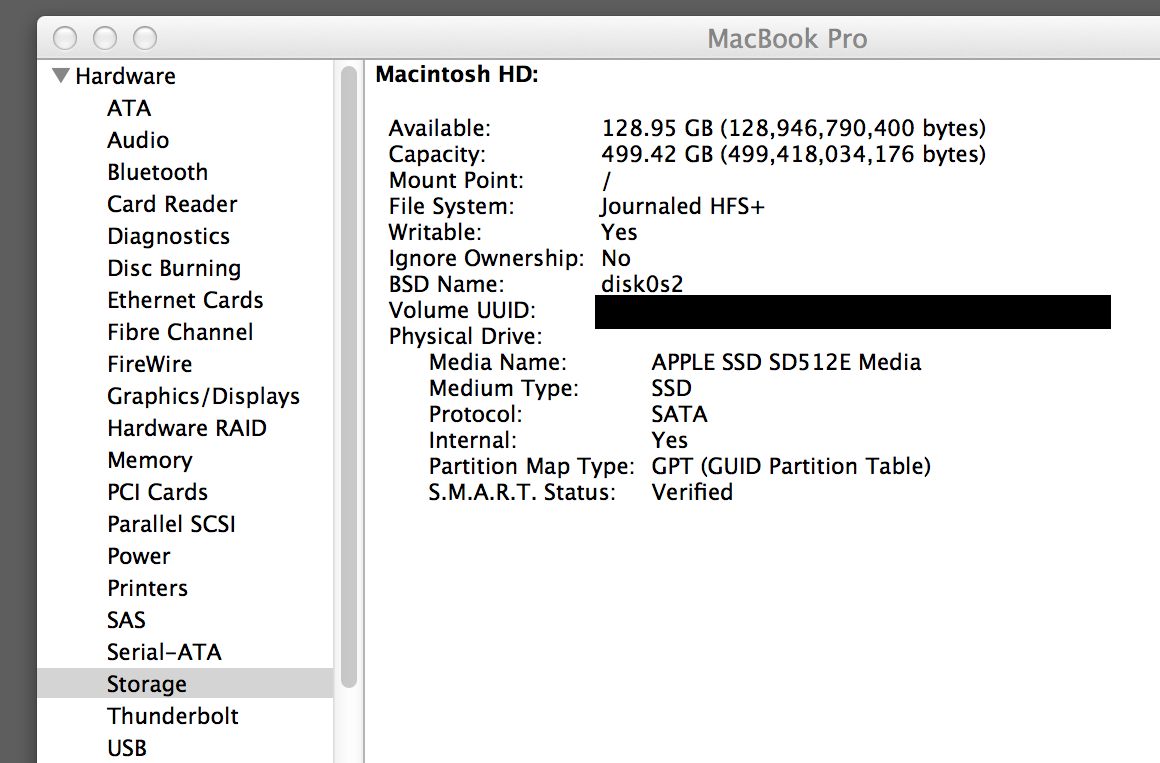This screenshot has height=763, width=1160.
Task: Select Graphics/Displays in sidebar
Action: click(x=203, y=396)
